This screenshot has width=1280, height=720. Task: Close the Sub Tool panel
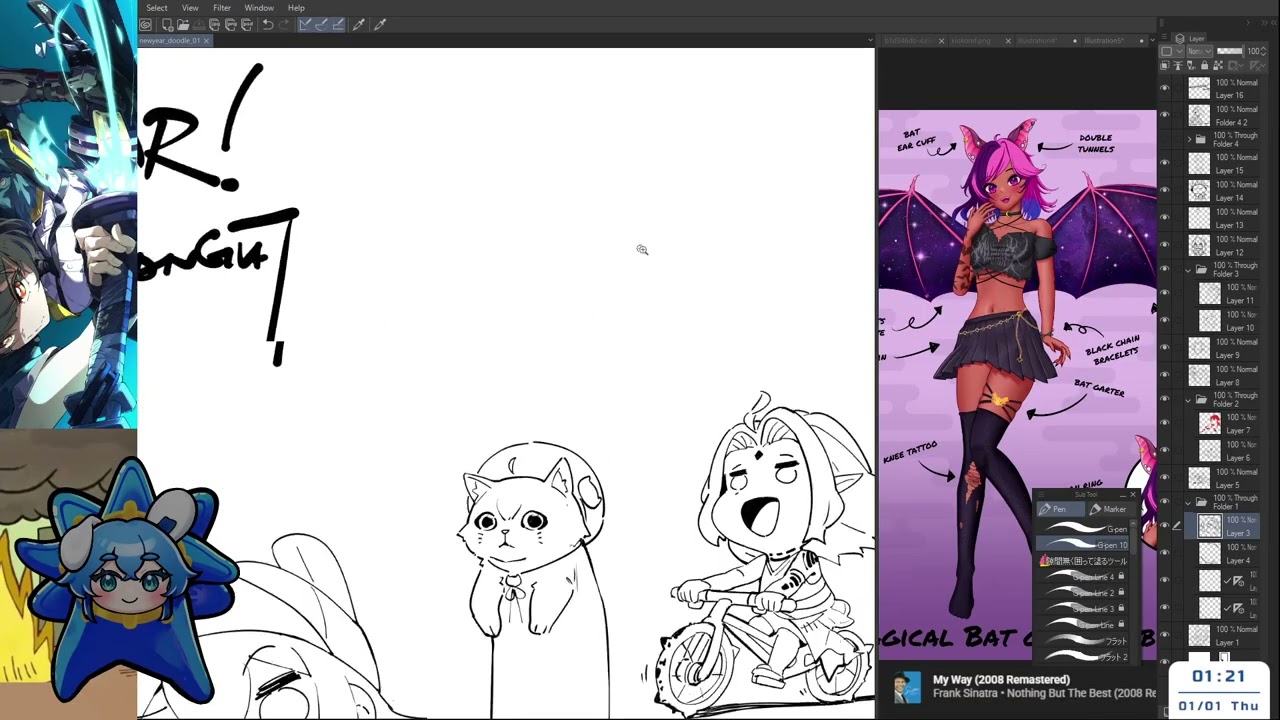pos(1133,495)
